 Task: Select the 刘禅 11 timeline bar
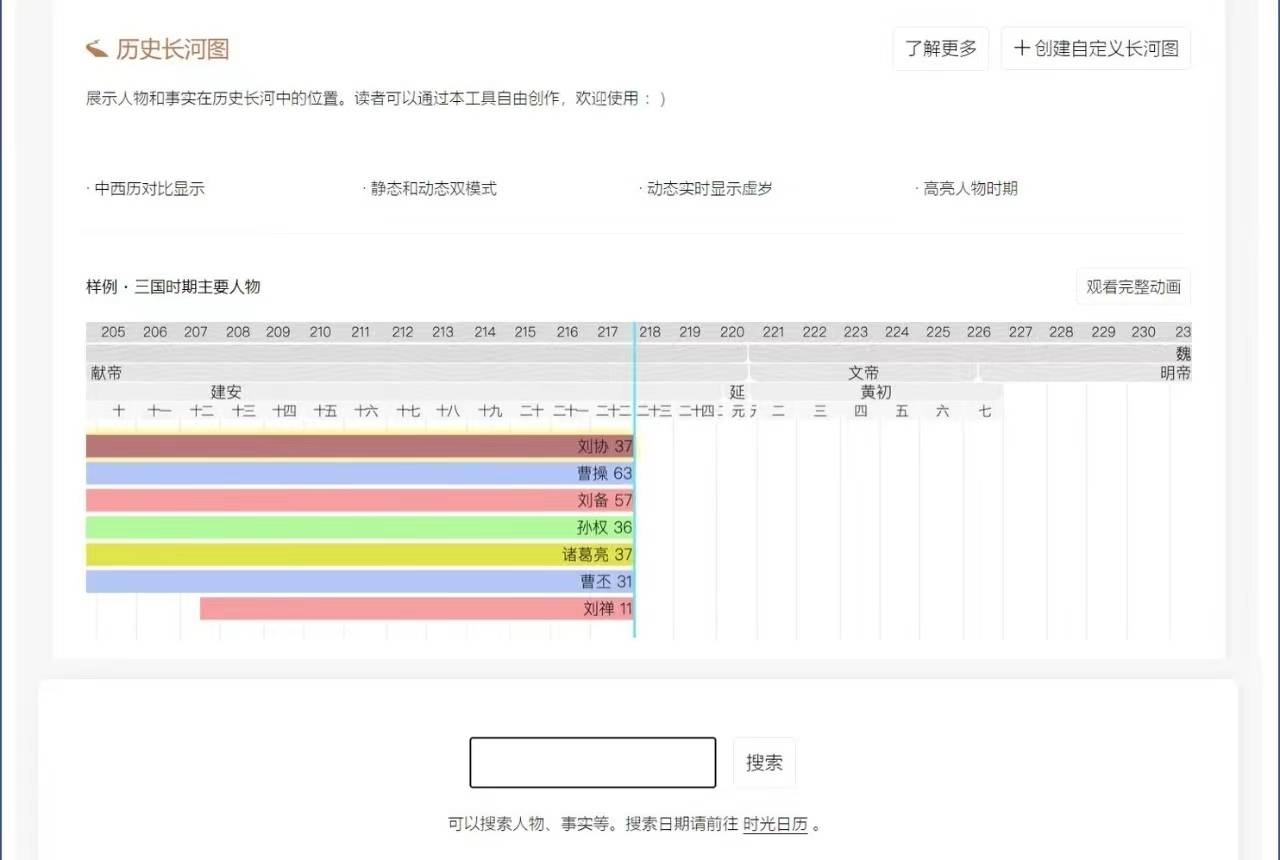417,608
